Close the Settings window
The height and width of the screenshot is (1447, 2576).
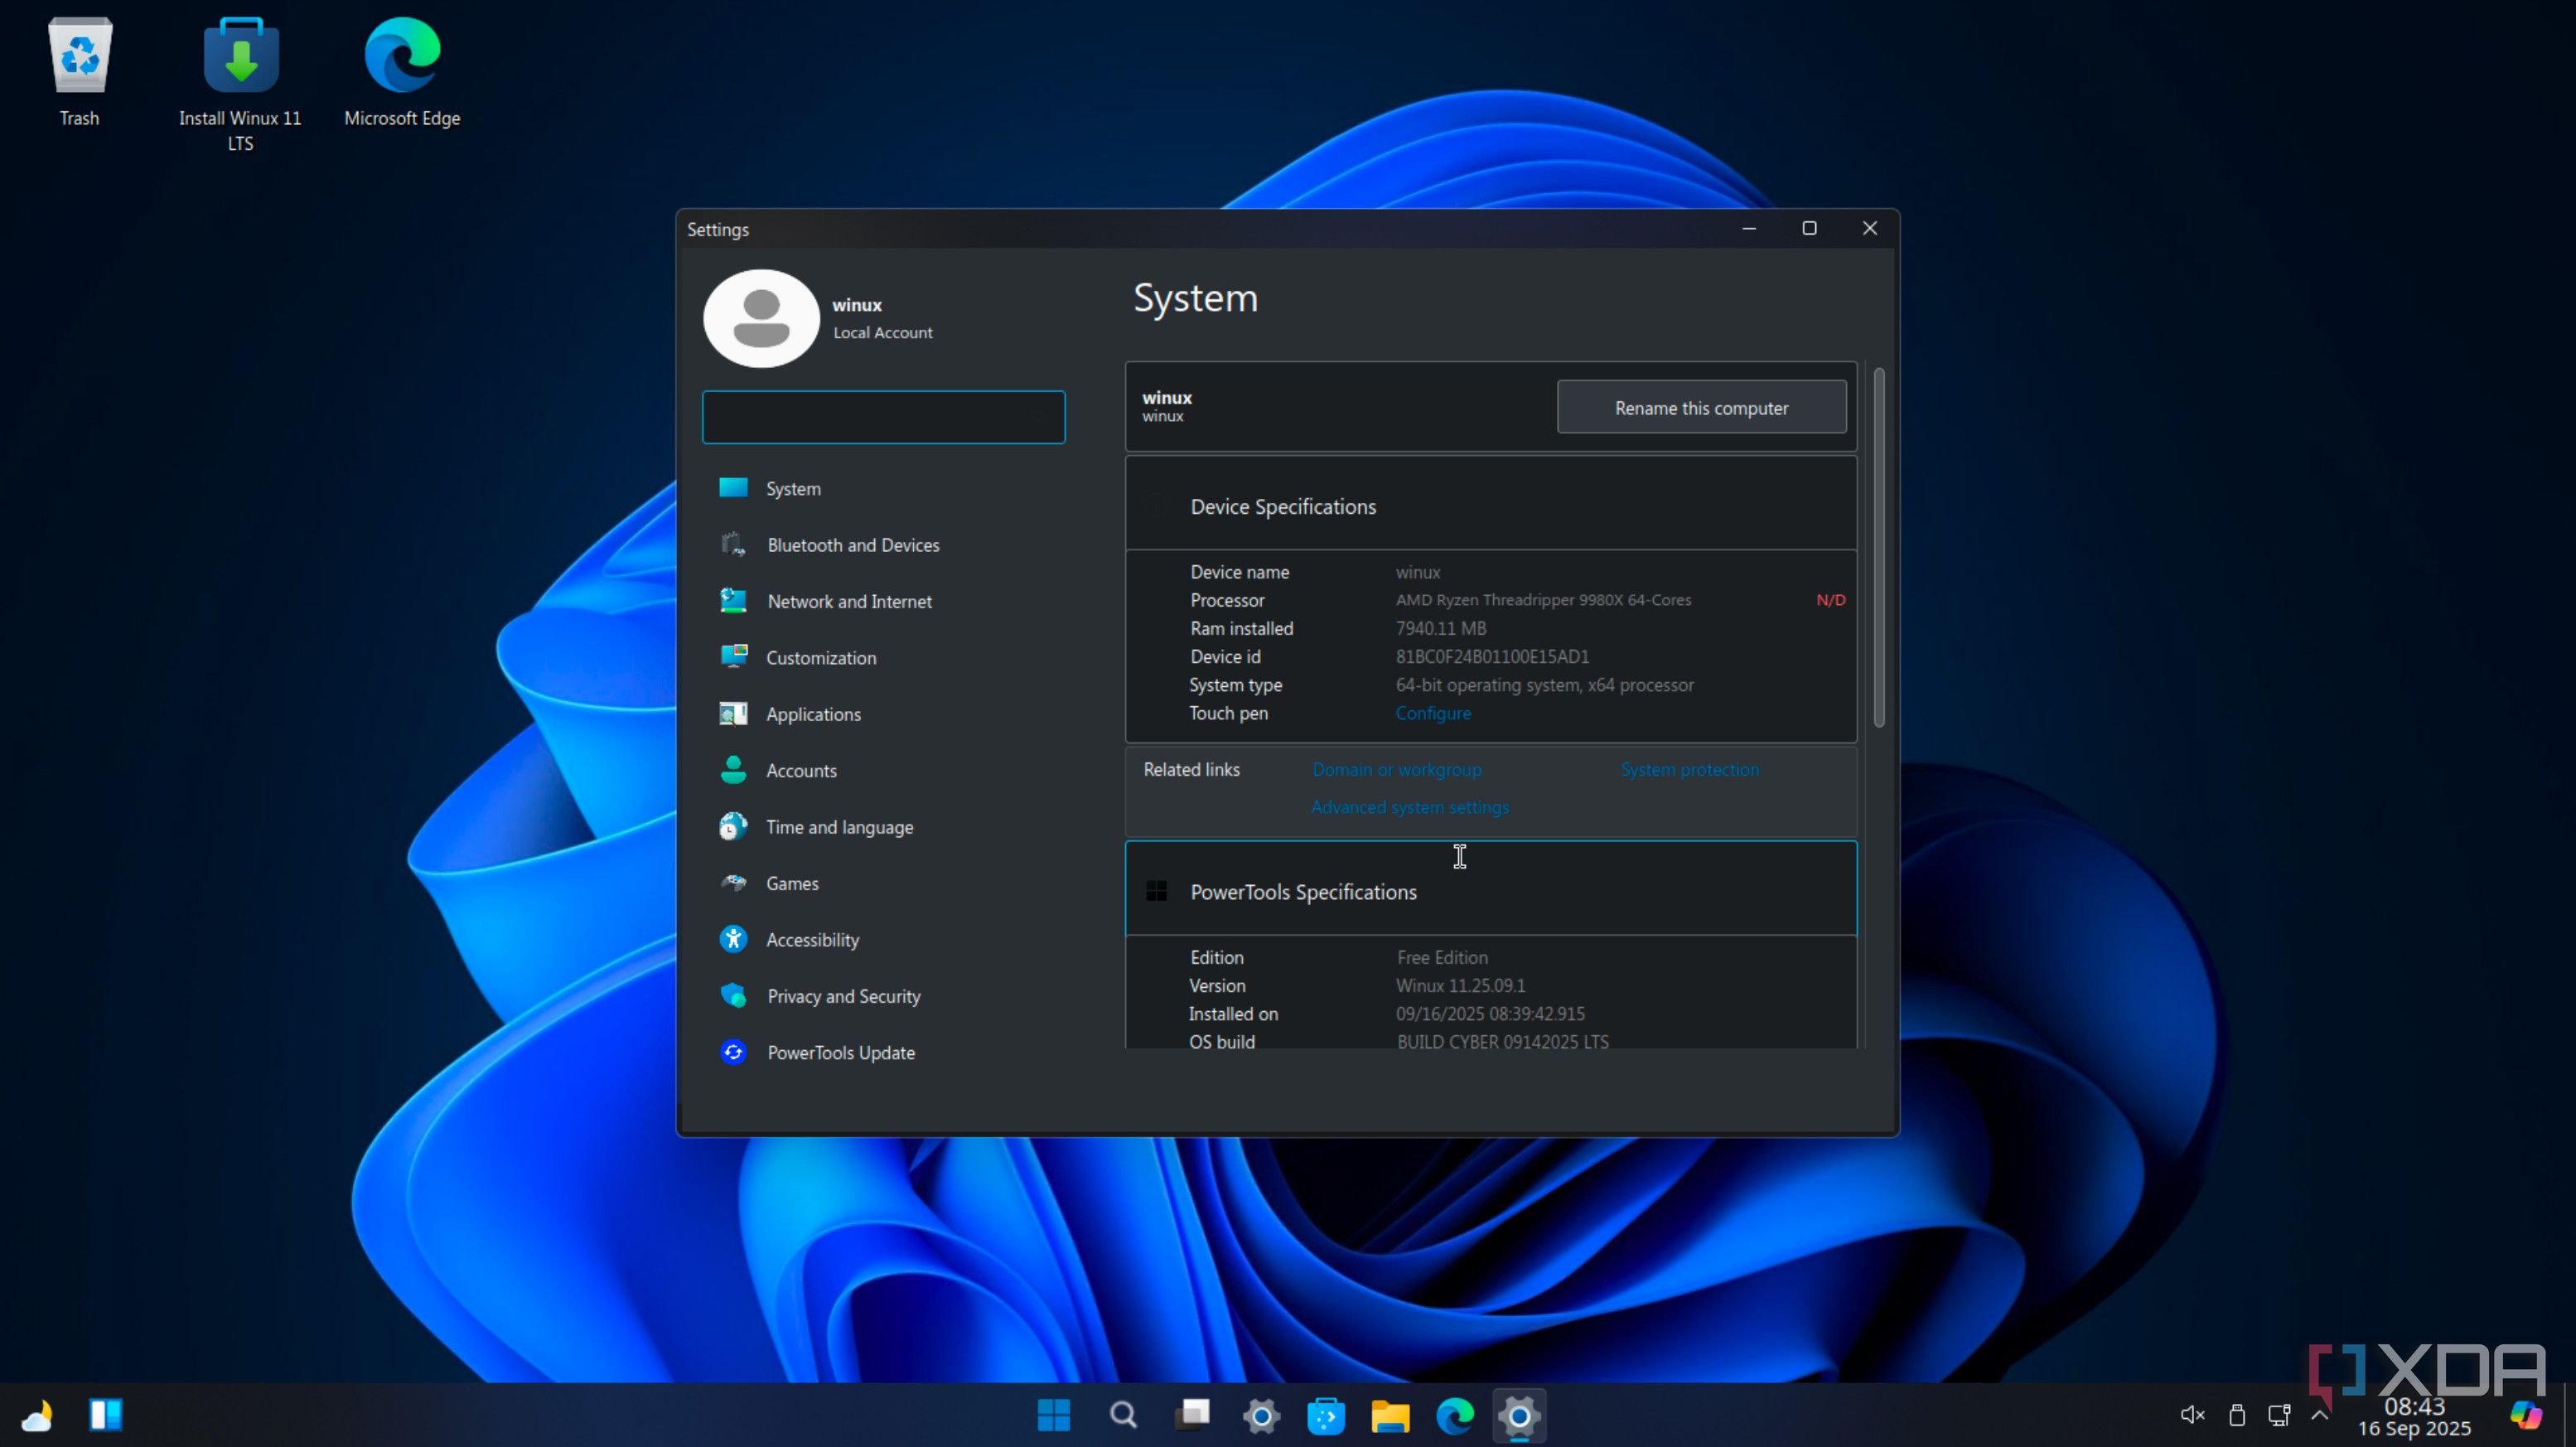(x=1869, y=228)
